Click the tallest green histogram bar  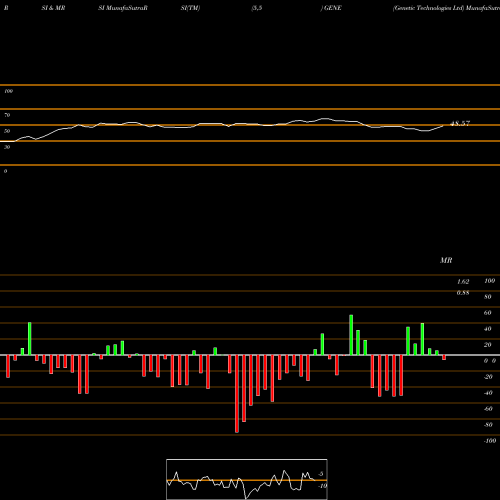pos(351,335)
